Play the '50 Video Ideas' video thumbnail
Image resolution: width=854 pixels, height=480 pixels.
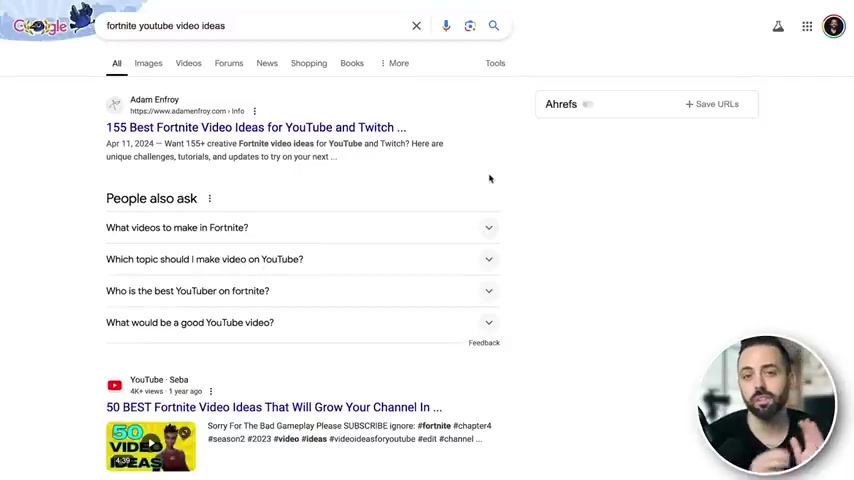(151, 446)
